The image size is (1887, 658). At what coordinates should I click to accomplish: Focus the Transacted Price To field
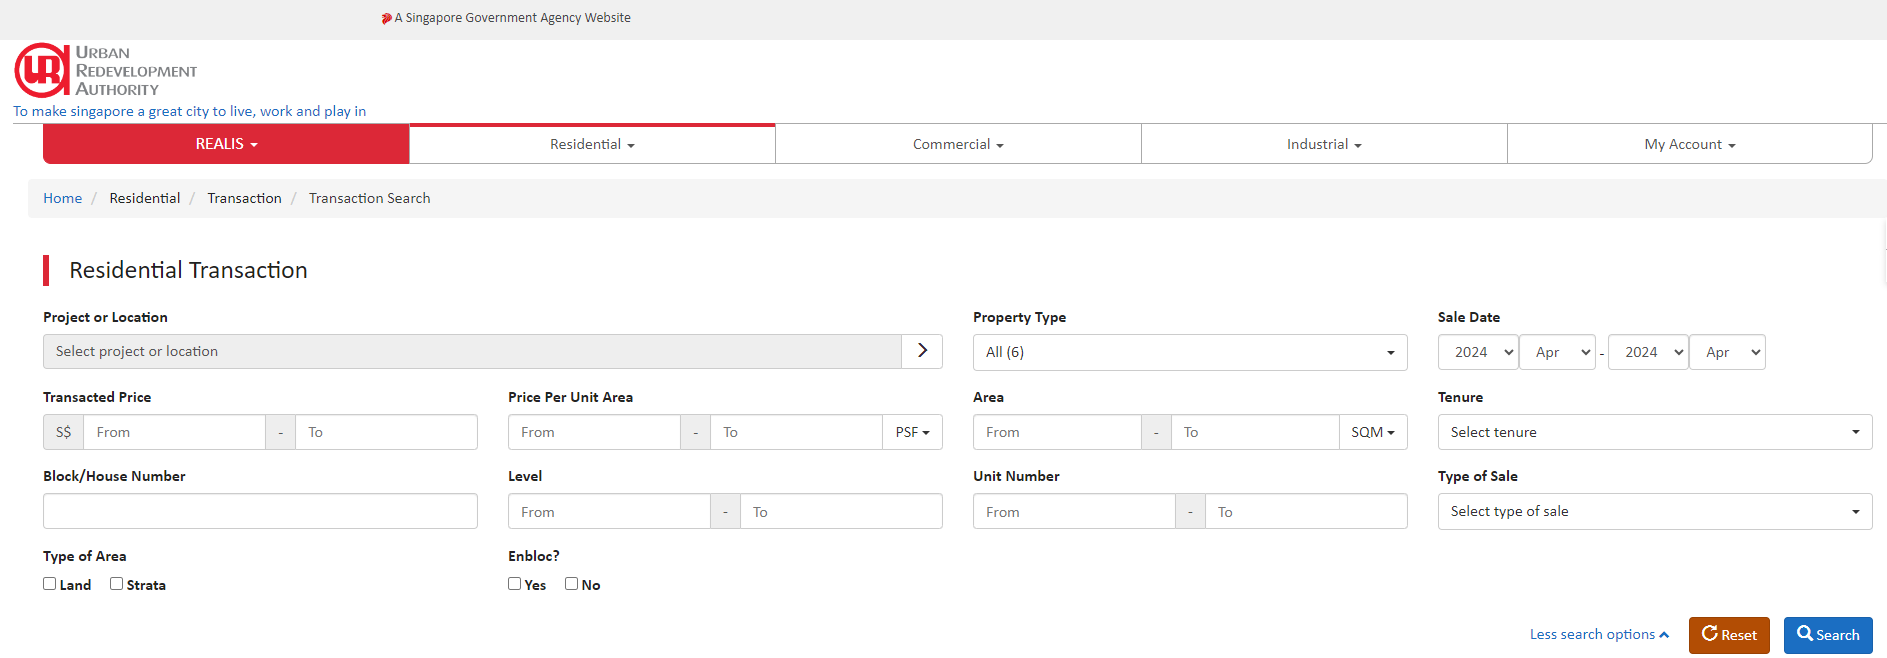pyautogui.click(x=386, y=432)
